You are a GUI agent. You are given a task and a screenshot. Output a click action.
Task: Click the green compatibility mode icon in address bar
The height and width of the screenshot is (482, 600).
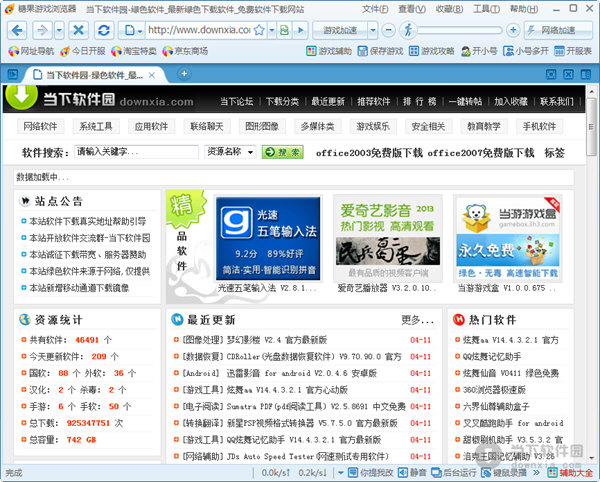click(284, 30)
